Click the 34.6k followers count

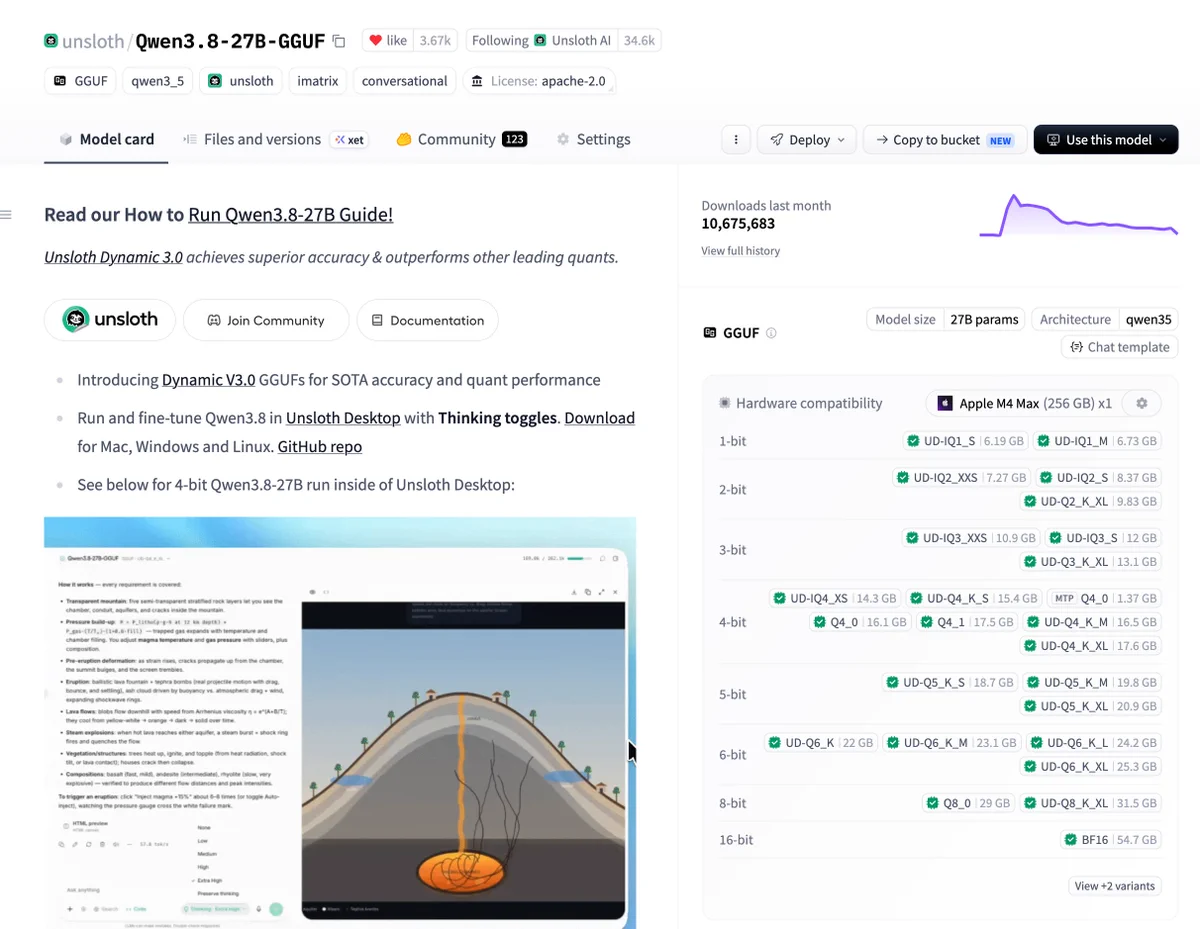pos(639,41)
